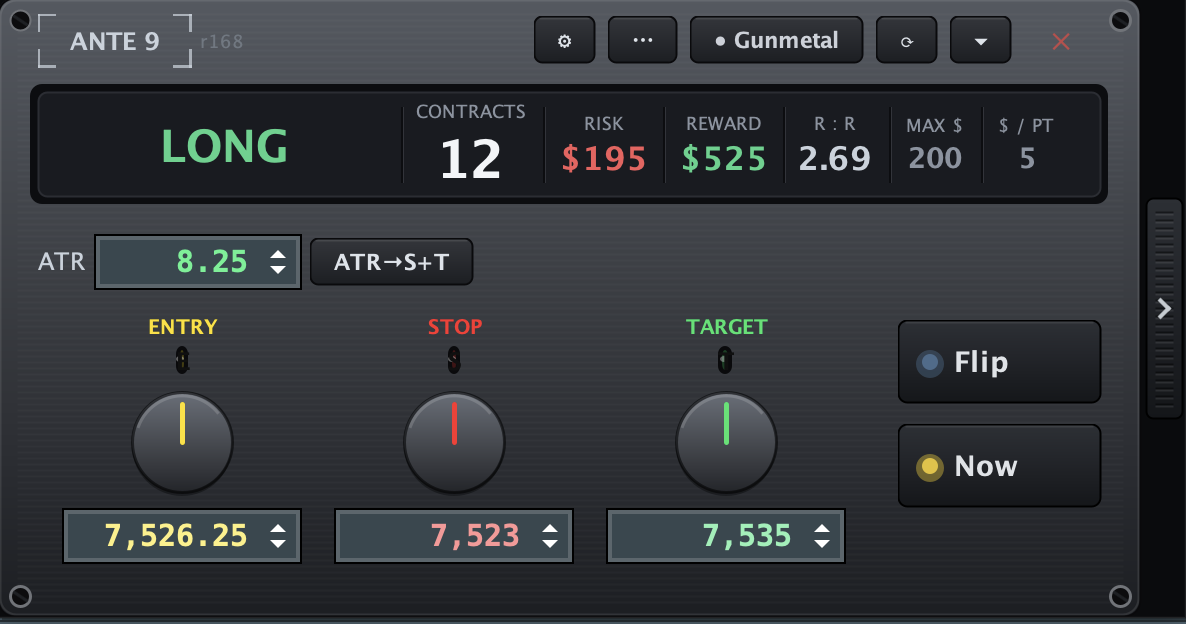The width and height of the screenshot is (1186, 624).
Task: Lower the TARGET price with down arrow
Action: pyautogui.click(x=822, y=543)
